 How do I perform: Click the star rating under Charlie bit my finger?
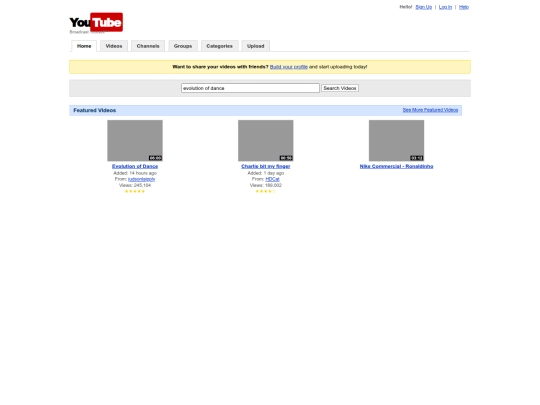click(266, 191)
